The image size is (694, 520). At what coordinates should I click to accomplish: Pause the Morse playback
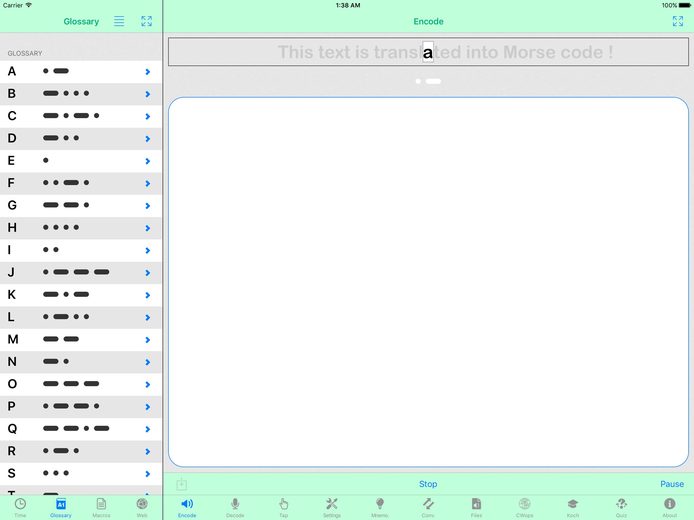click(672, 484)
